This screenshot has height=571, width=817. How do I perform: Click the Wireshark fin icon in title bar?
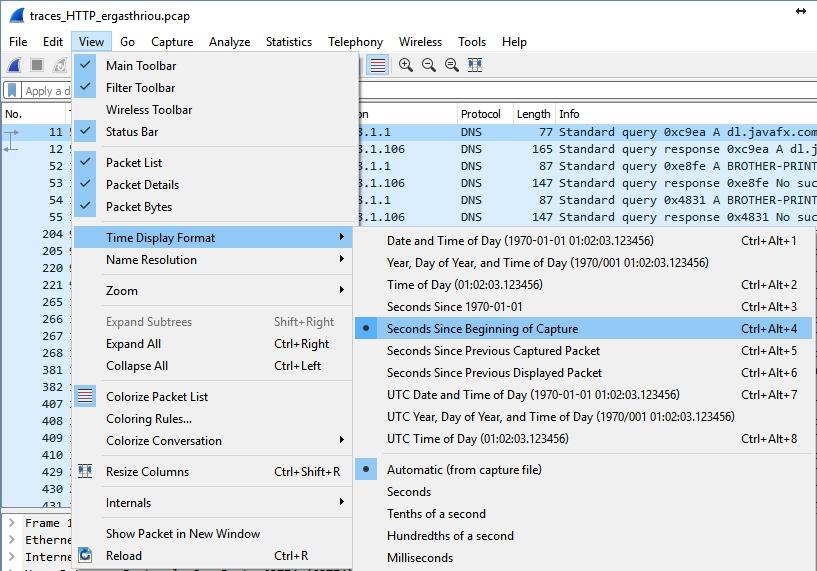click(17, 16)
